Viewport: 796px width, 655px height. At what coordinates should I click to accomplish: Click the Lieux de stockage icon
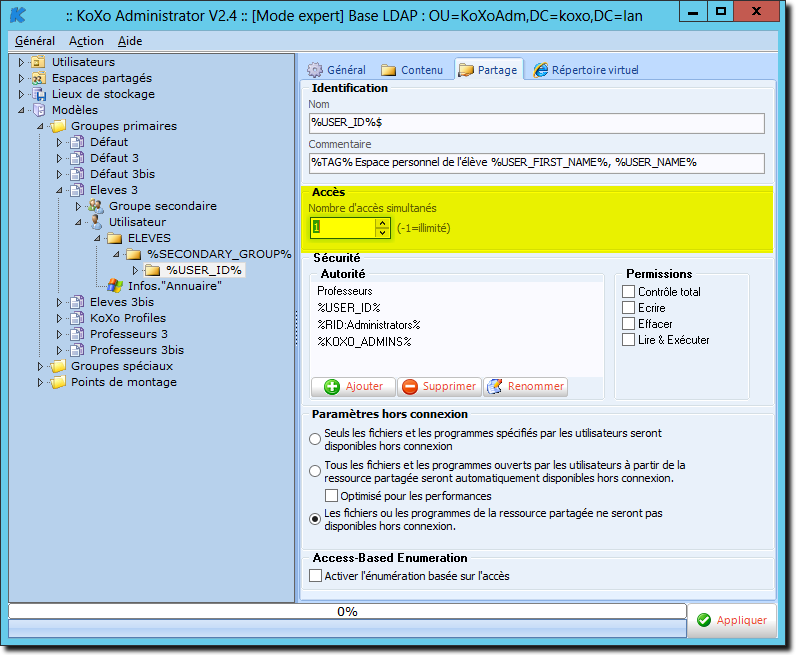(39, 94)
